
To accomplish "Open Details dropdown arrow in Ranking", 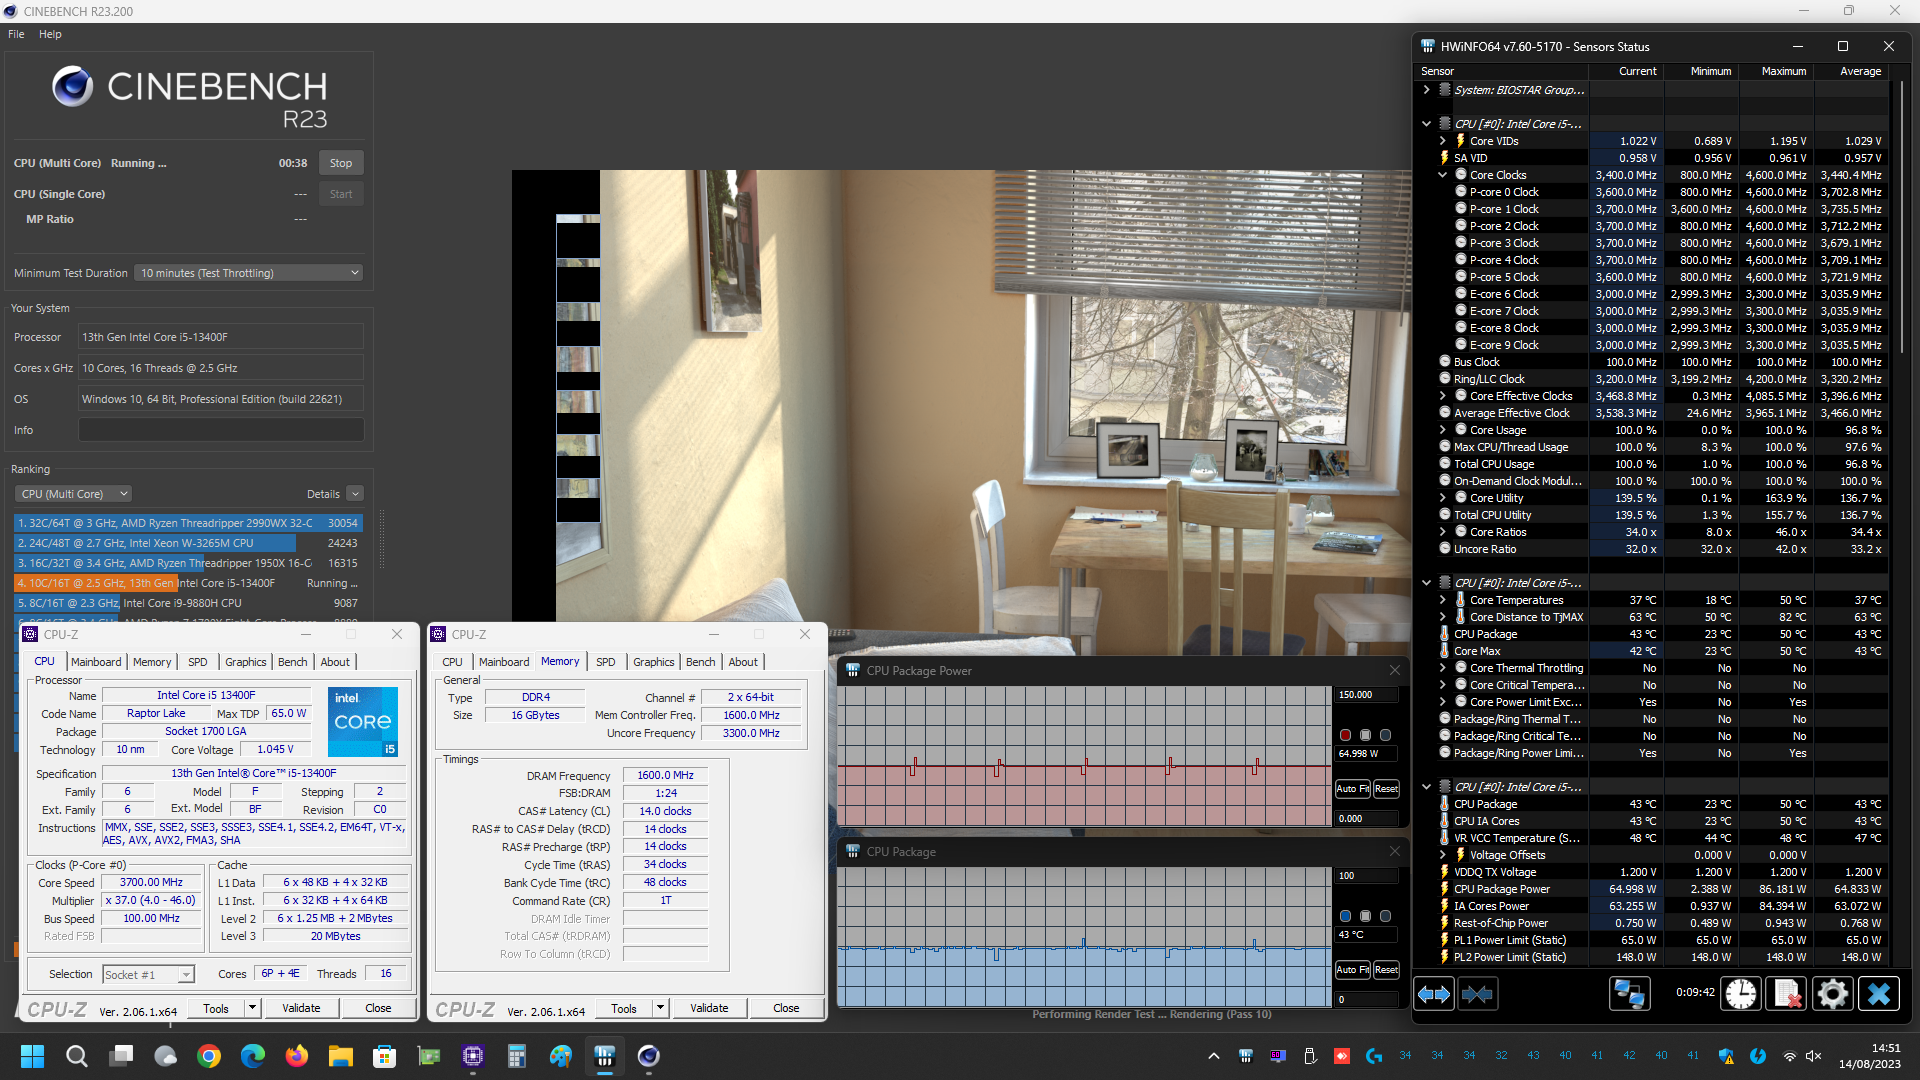I will (x=355, y=494).
